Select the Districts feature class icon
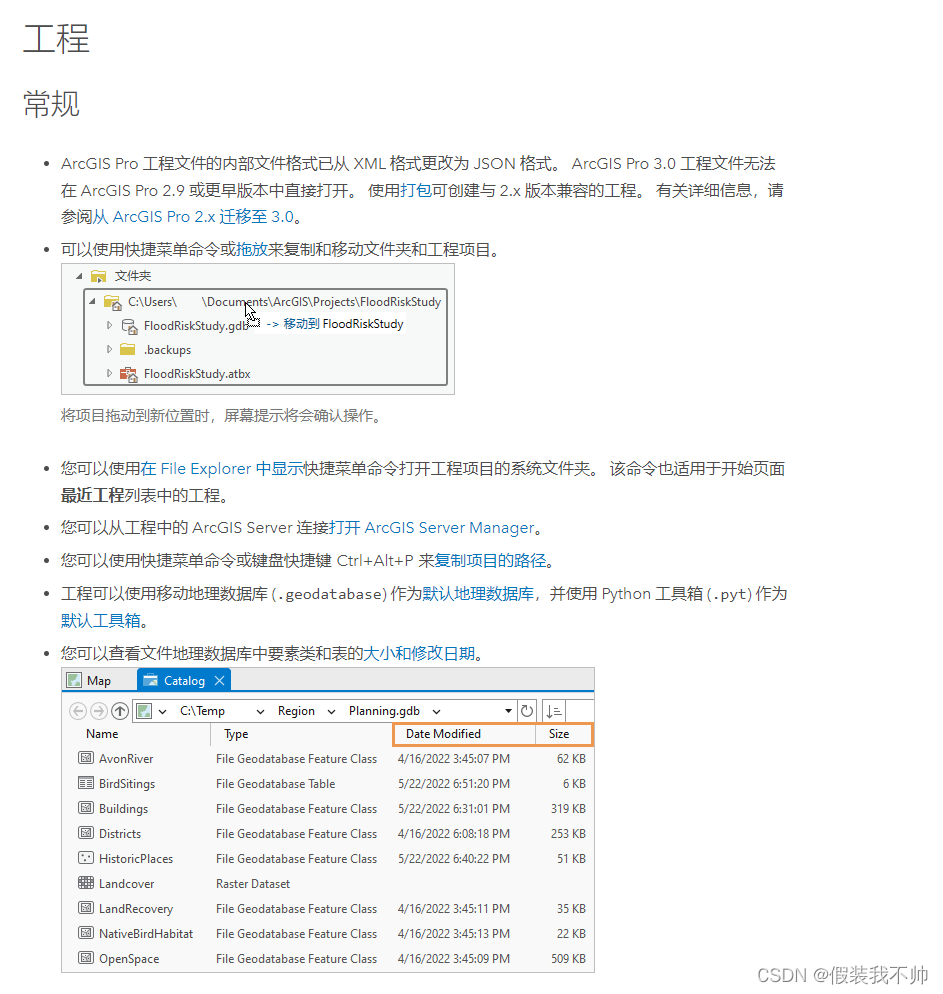 [x=86, y=833]
